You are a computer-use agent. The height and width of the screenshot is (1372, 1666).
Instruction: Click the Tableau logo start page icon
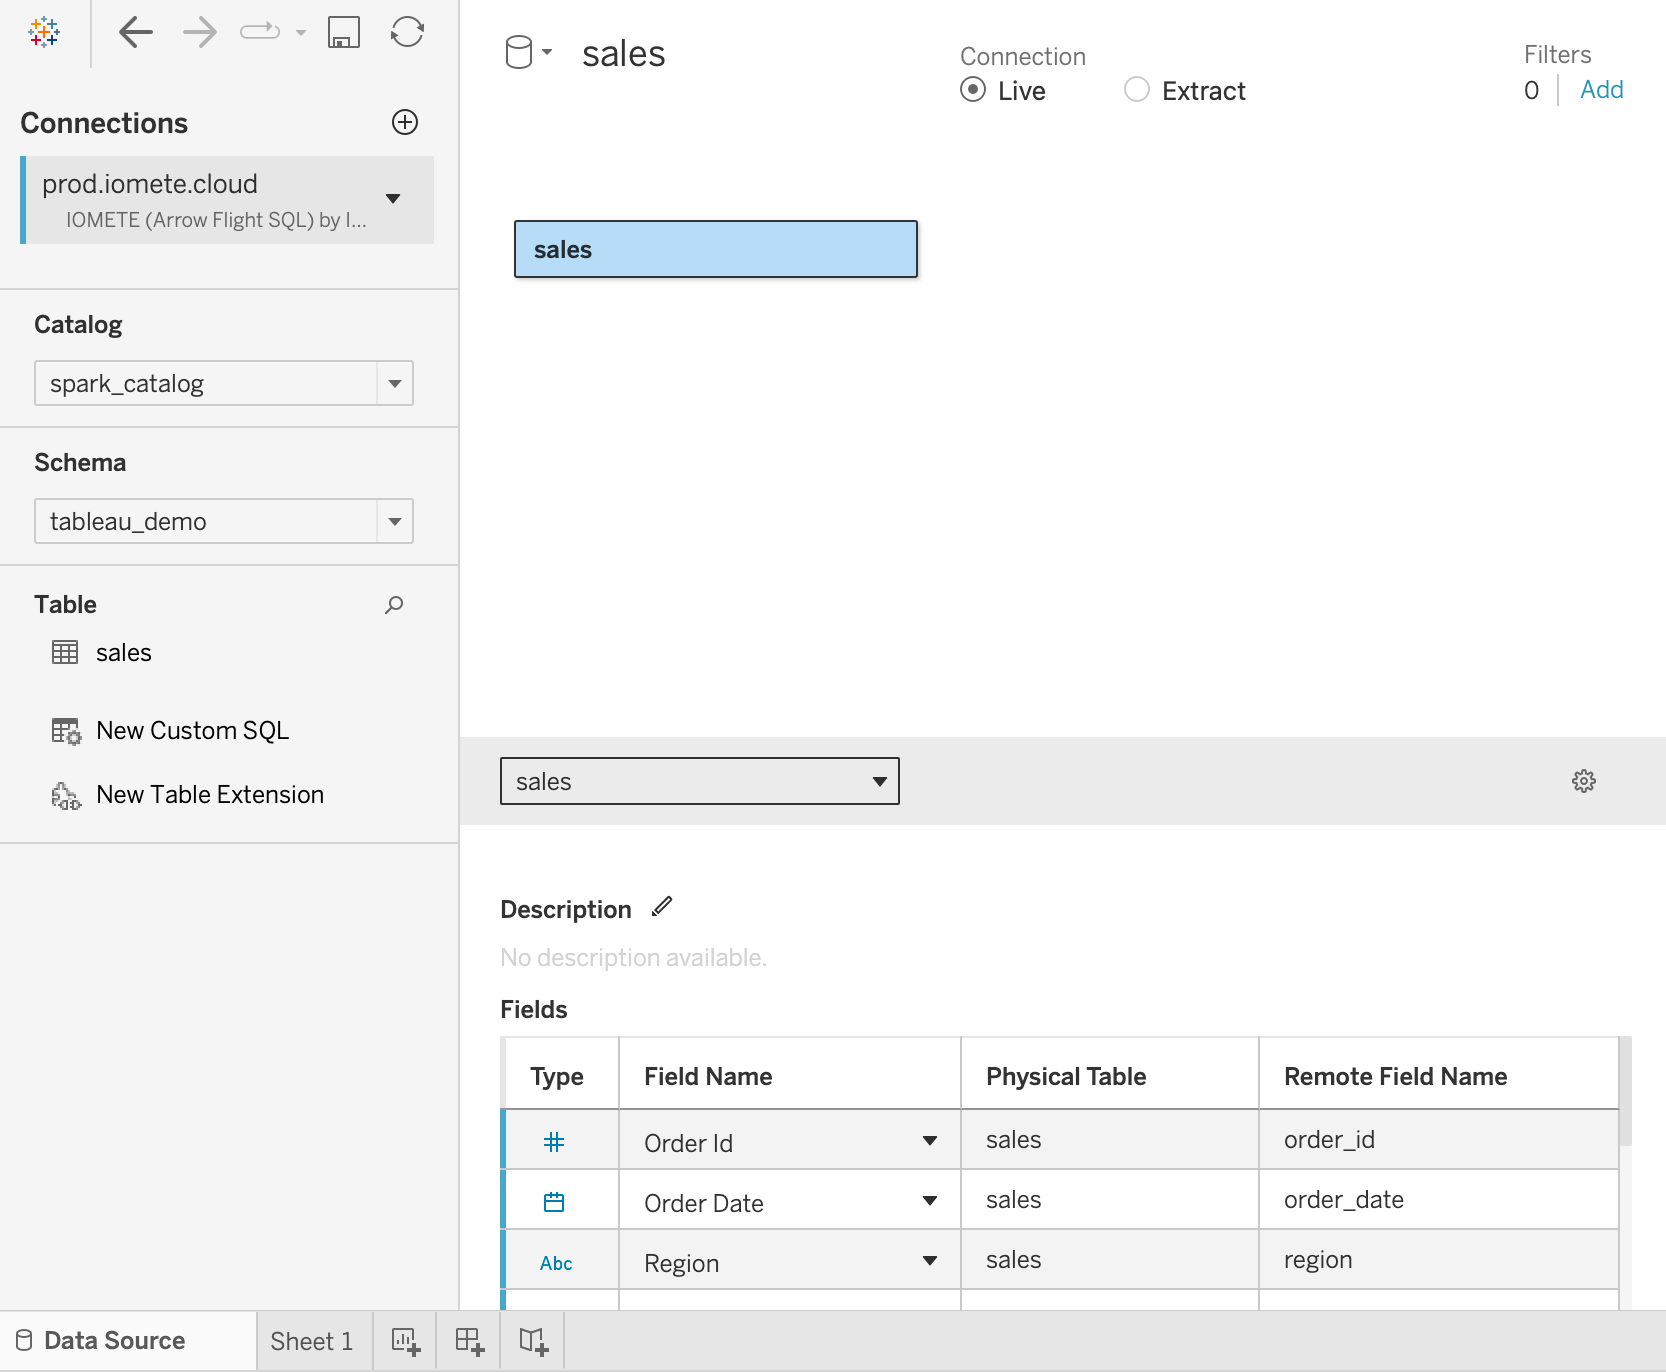[44, 32]
